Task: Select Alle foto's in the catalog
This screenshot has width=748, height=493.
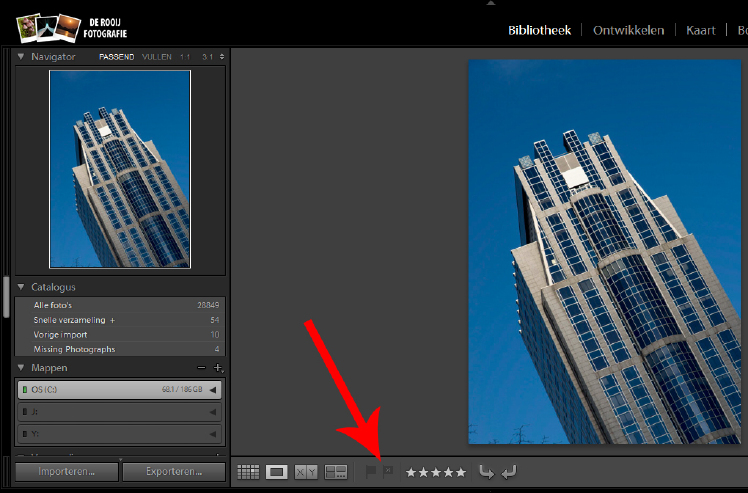Action: coord(120,305)
